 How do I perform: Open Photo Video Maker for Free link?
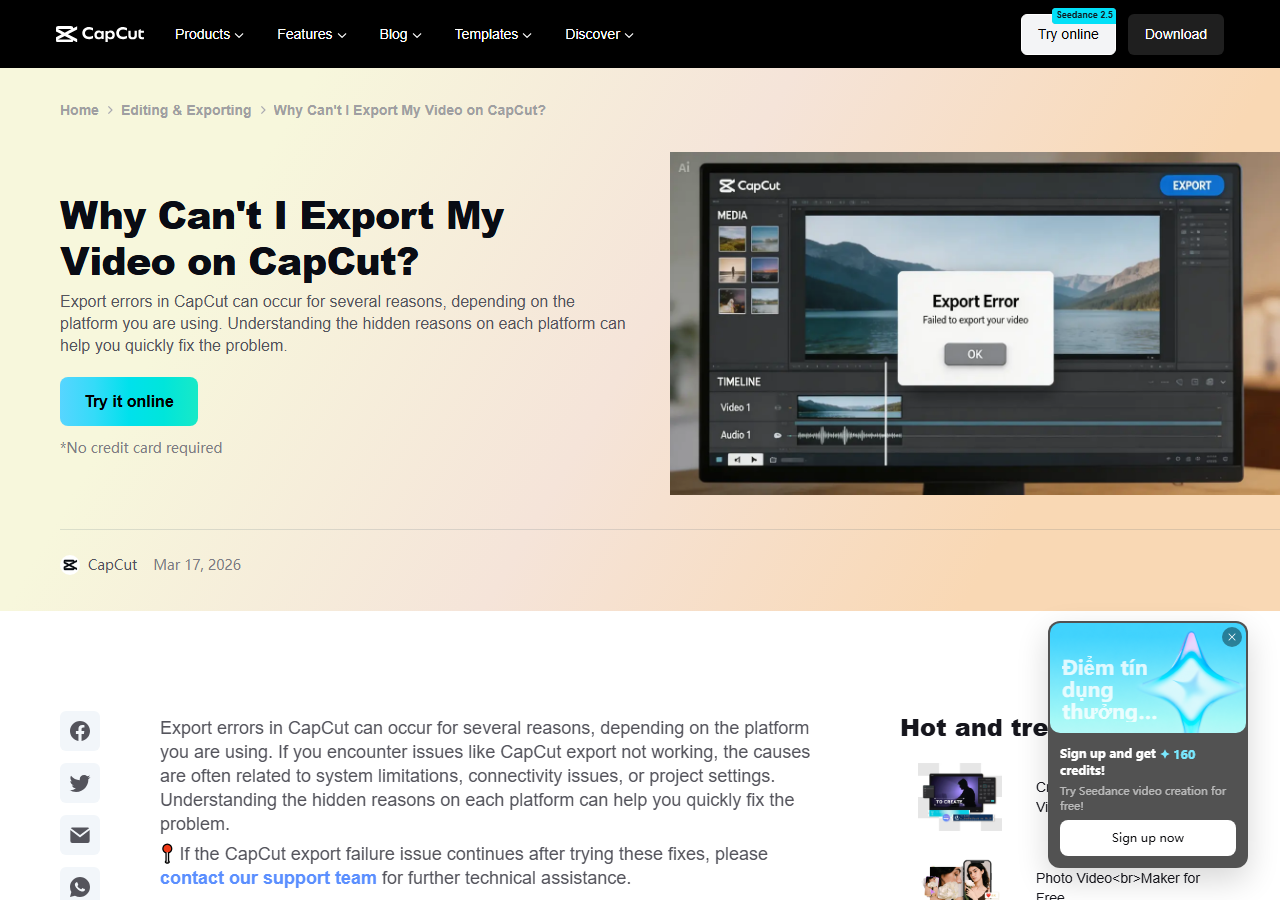(1118, 886)
